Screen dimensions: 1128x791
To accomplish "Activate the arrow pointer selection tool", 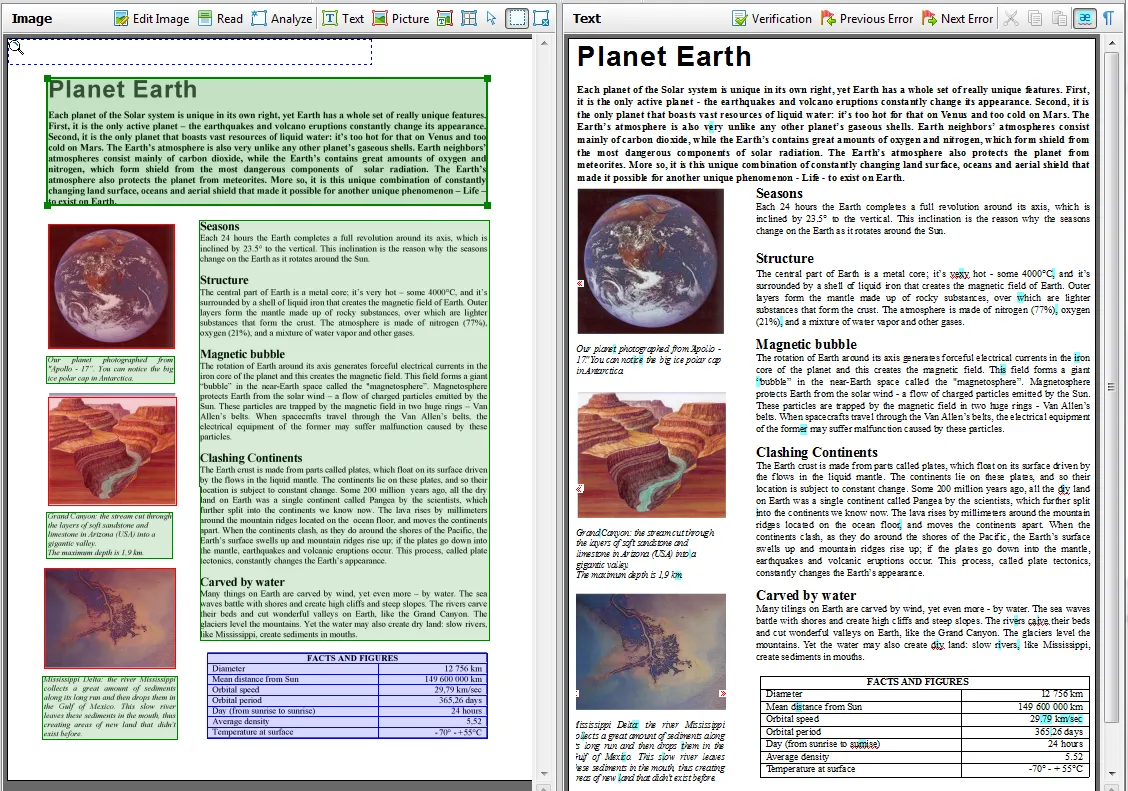I will point(491,19).
